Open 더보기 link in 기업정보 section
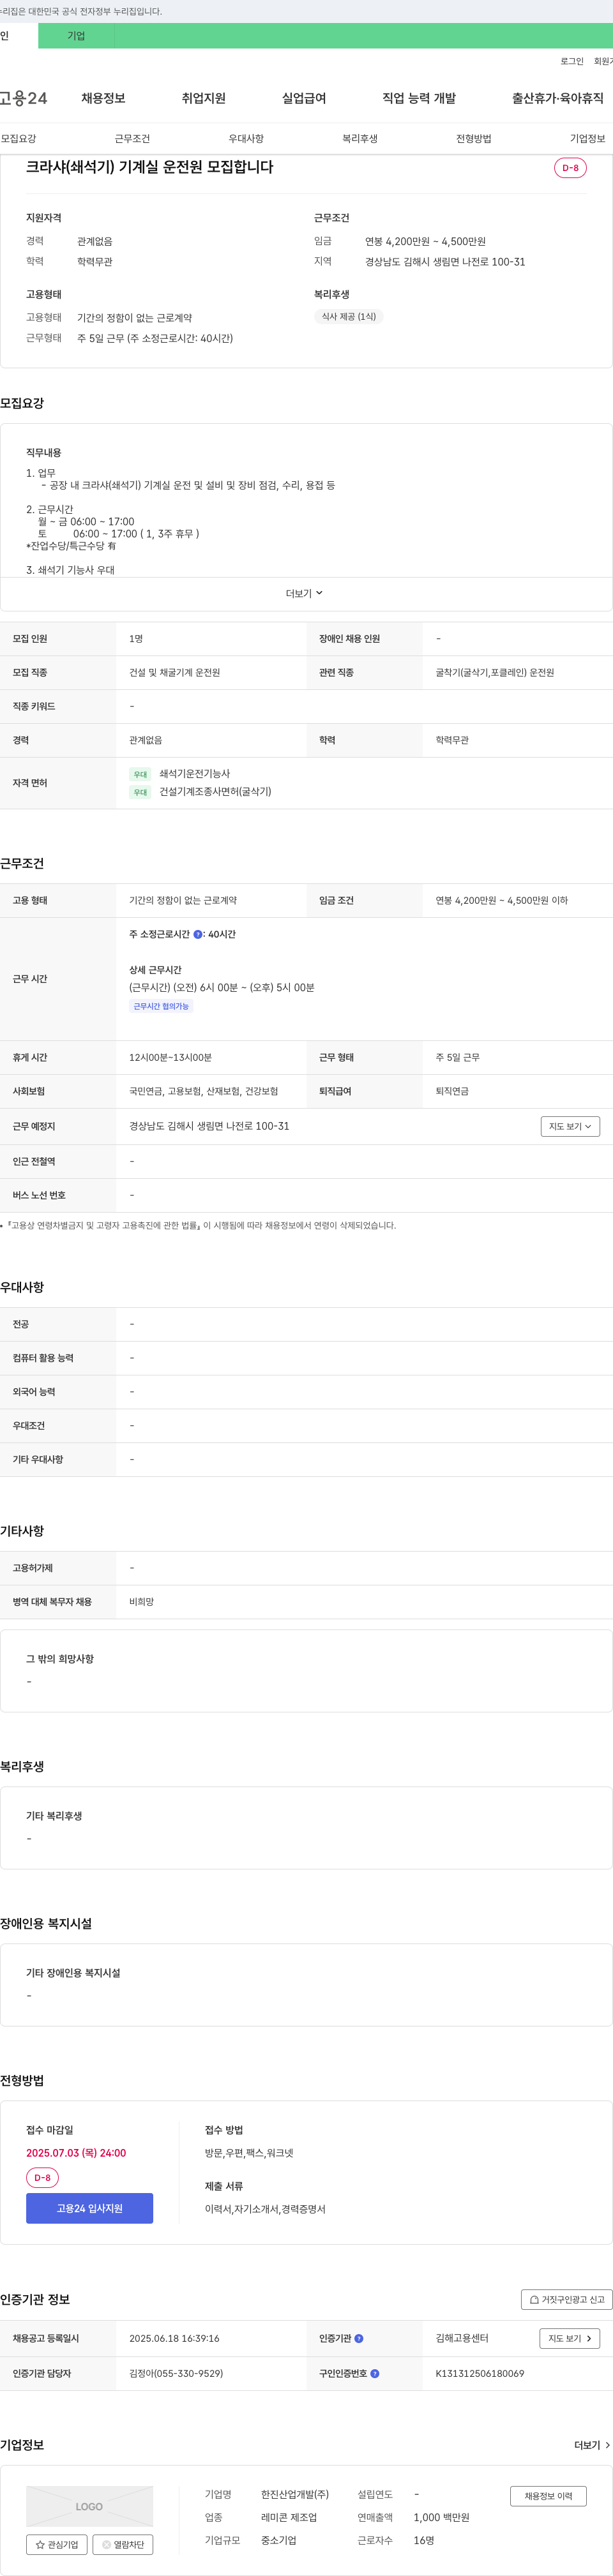The image size is (613, 2576). (592, 2445)
